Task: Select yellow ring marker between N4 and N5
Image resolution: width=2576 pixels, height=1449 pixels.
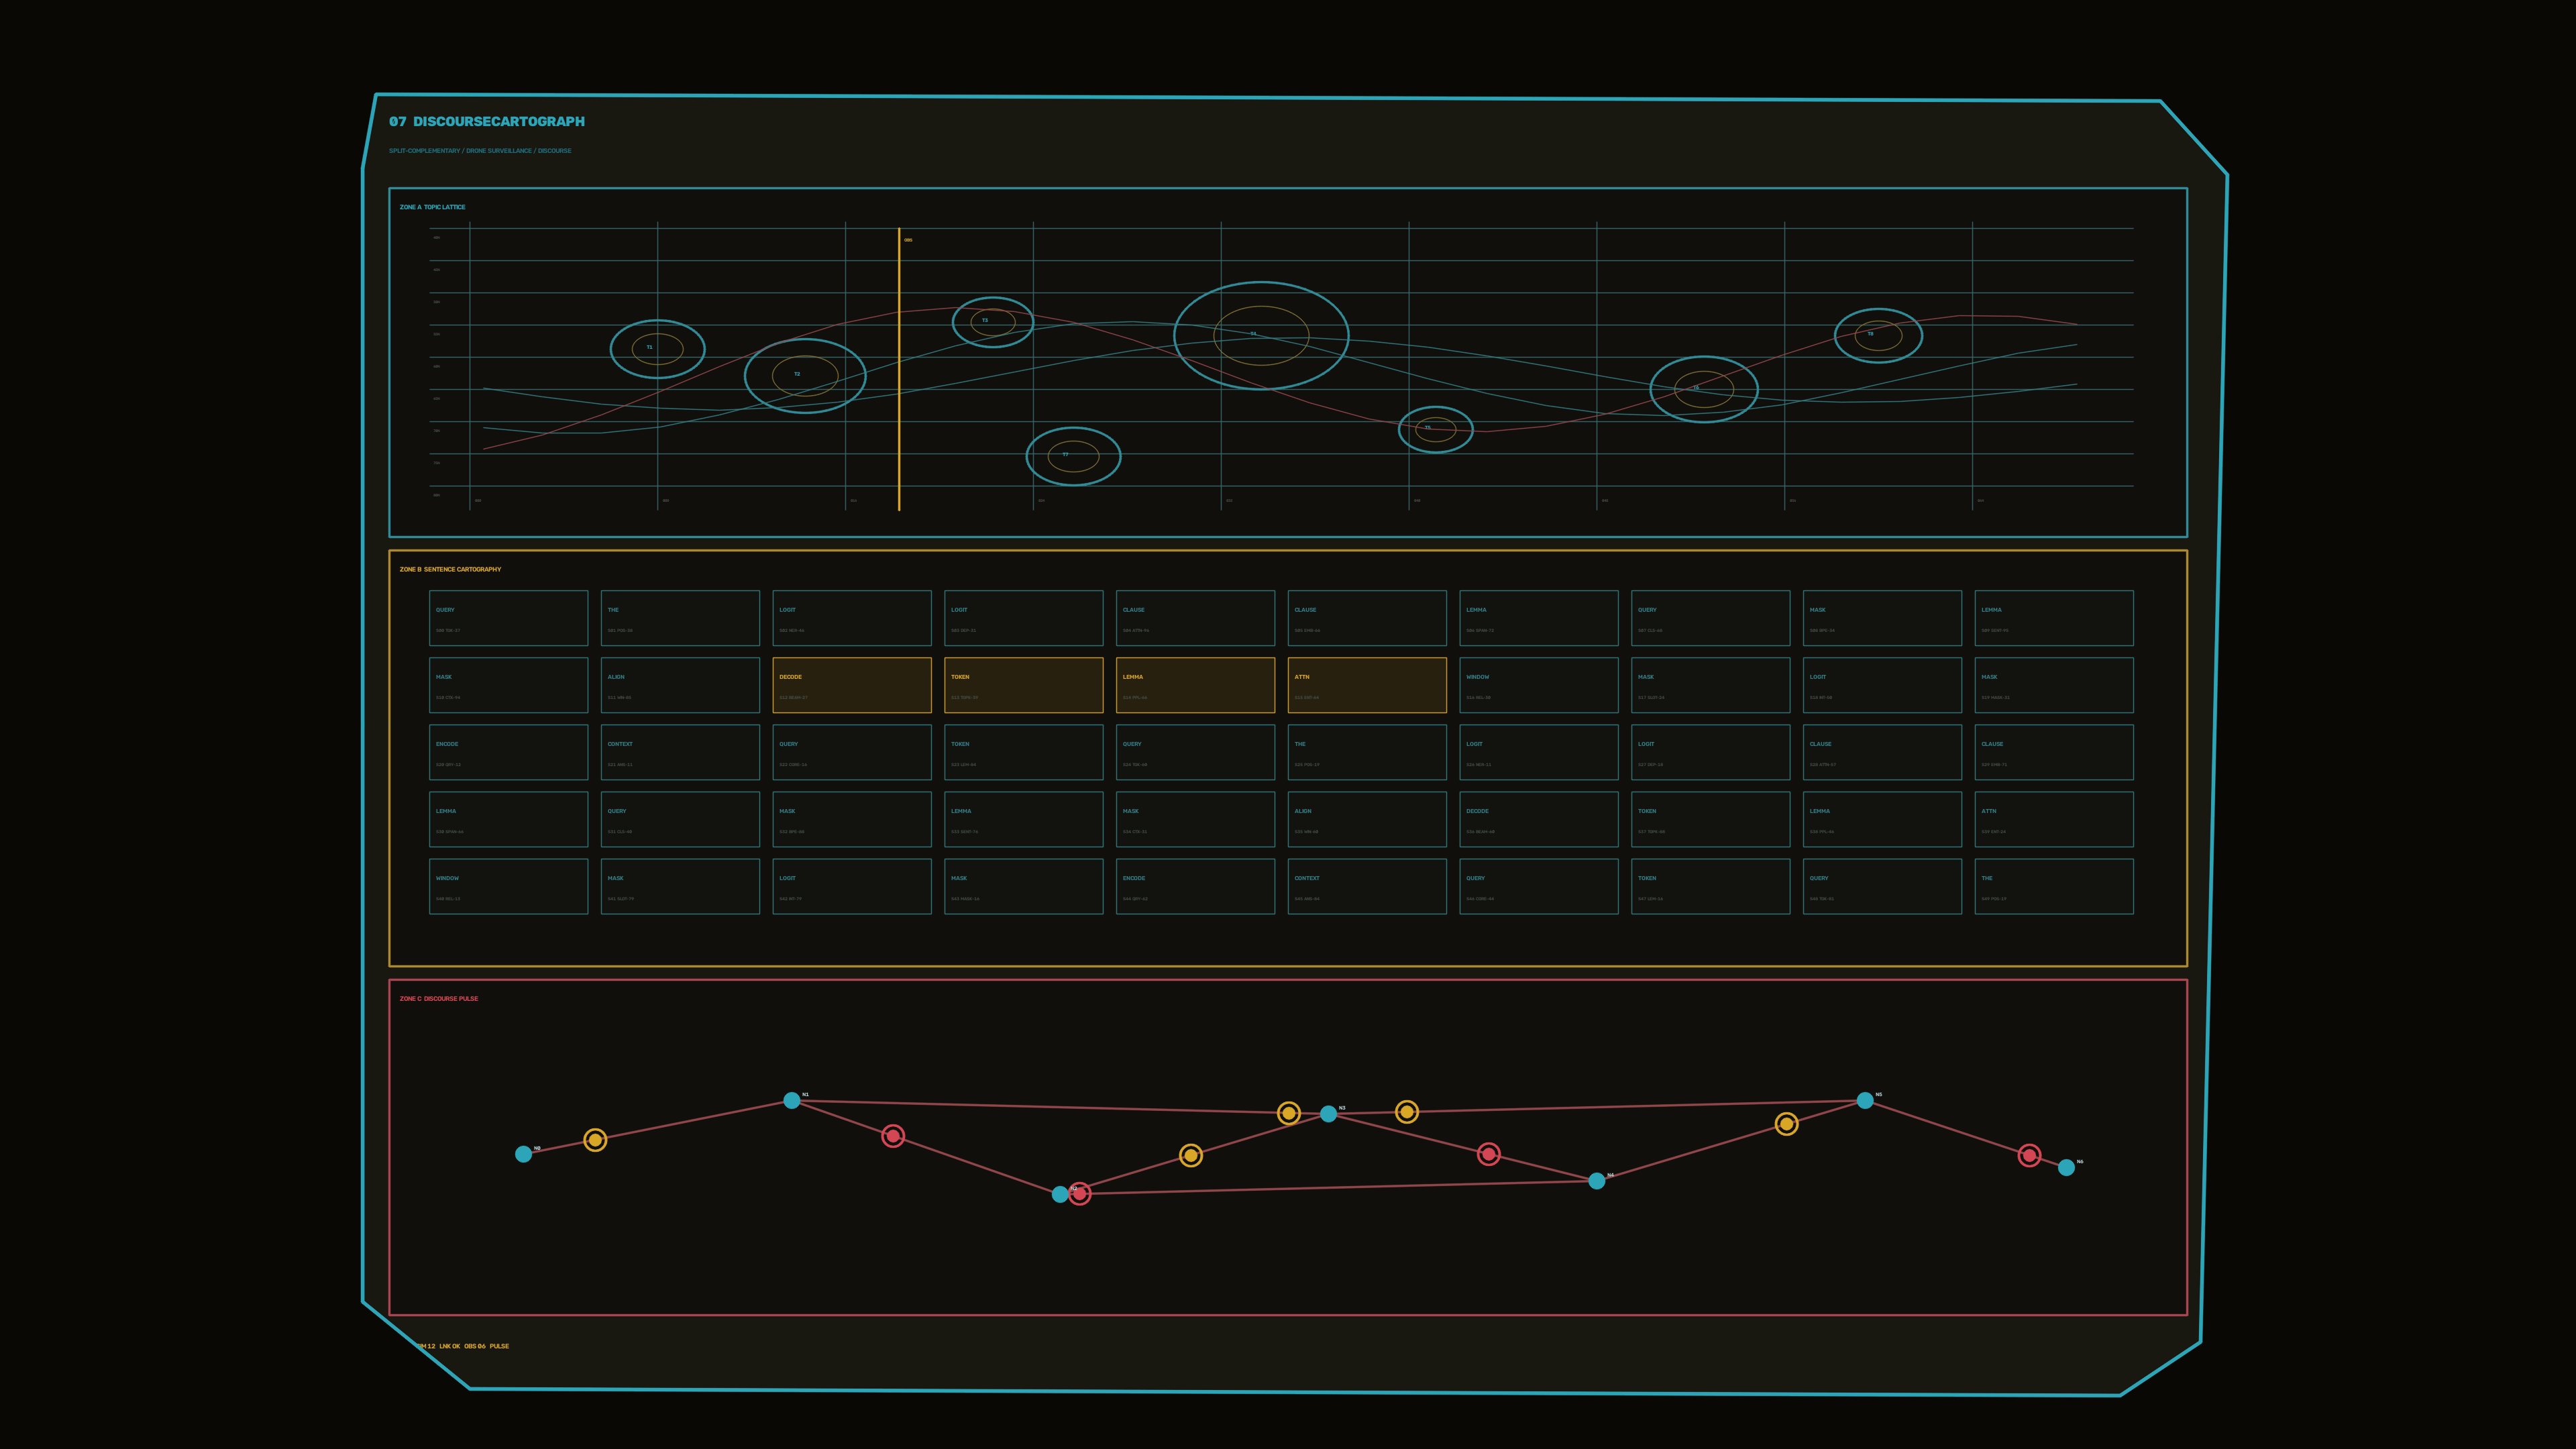Action: tap(1786, 1124)
